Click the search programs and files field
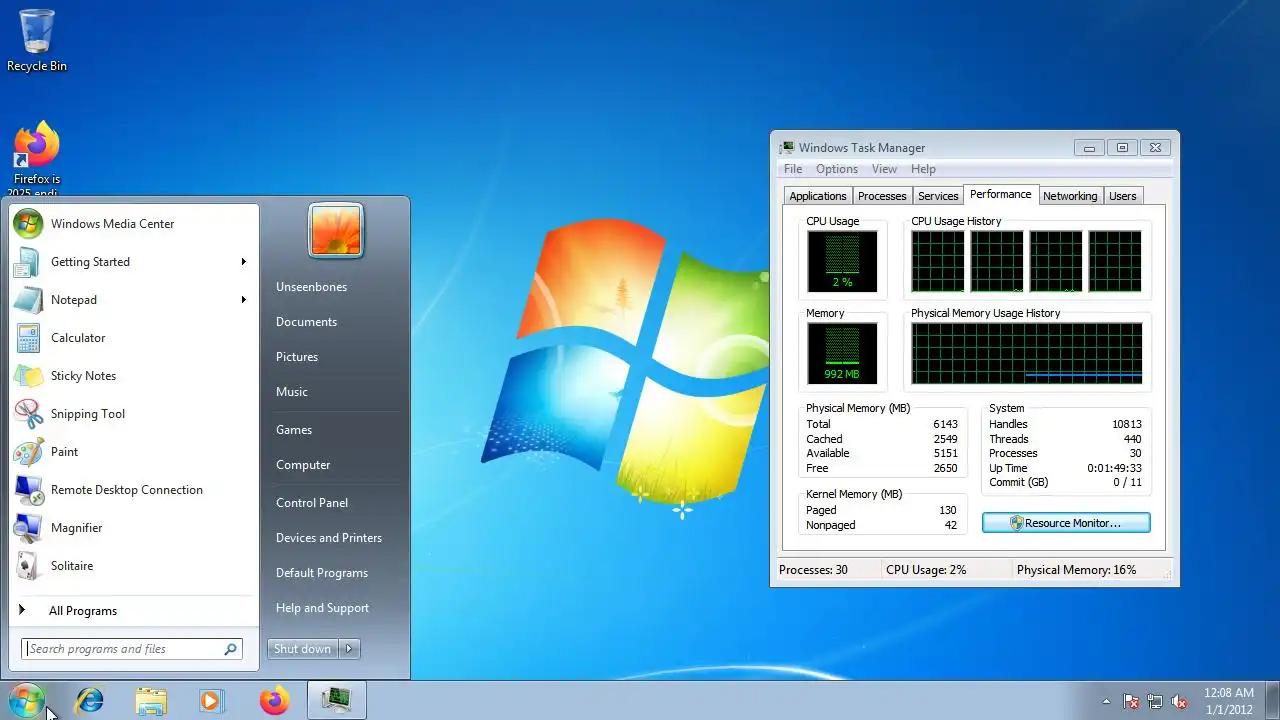The image size is (1280, 720). click(132, 649)
